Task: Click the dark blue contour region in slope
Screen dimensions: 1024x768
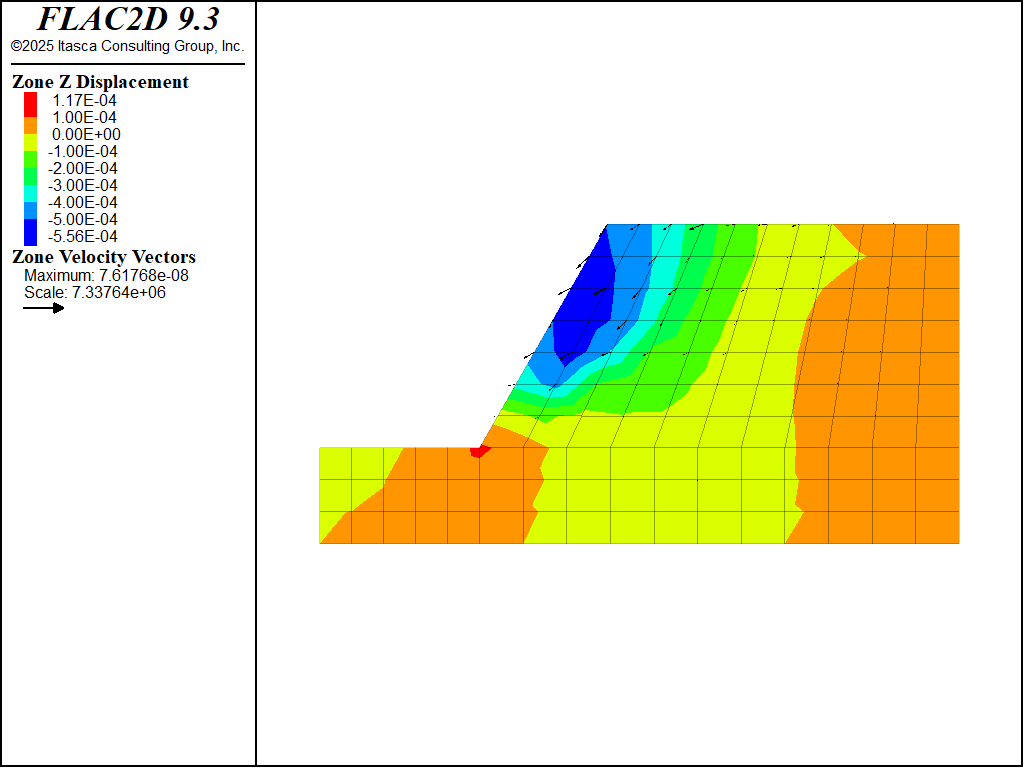Action: pos(588,300)
